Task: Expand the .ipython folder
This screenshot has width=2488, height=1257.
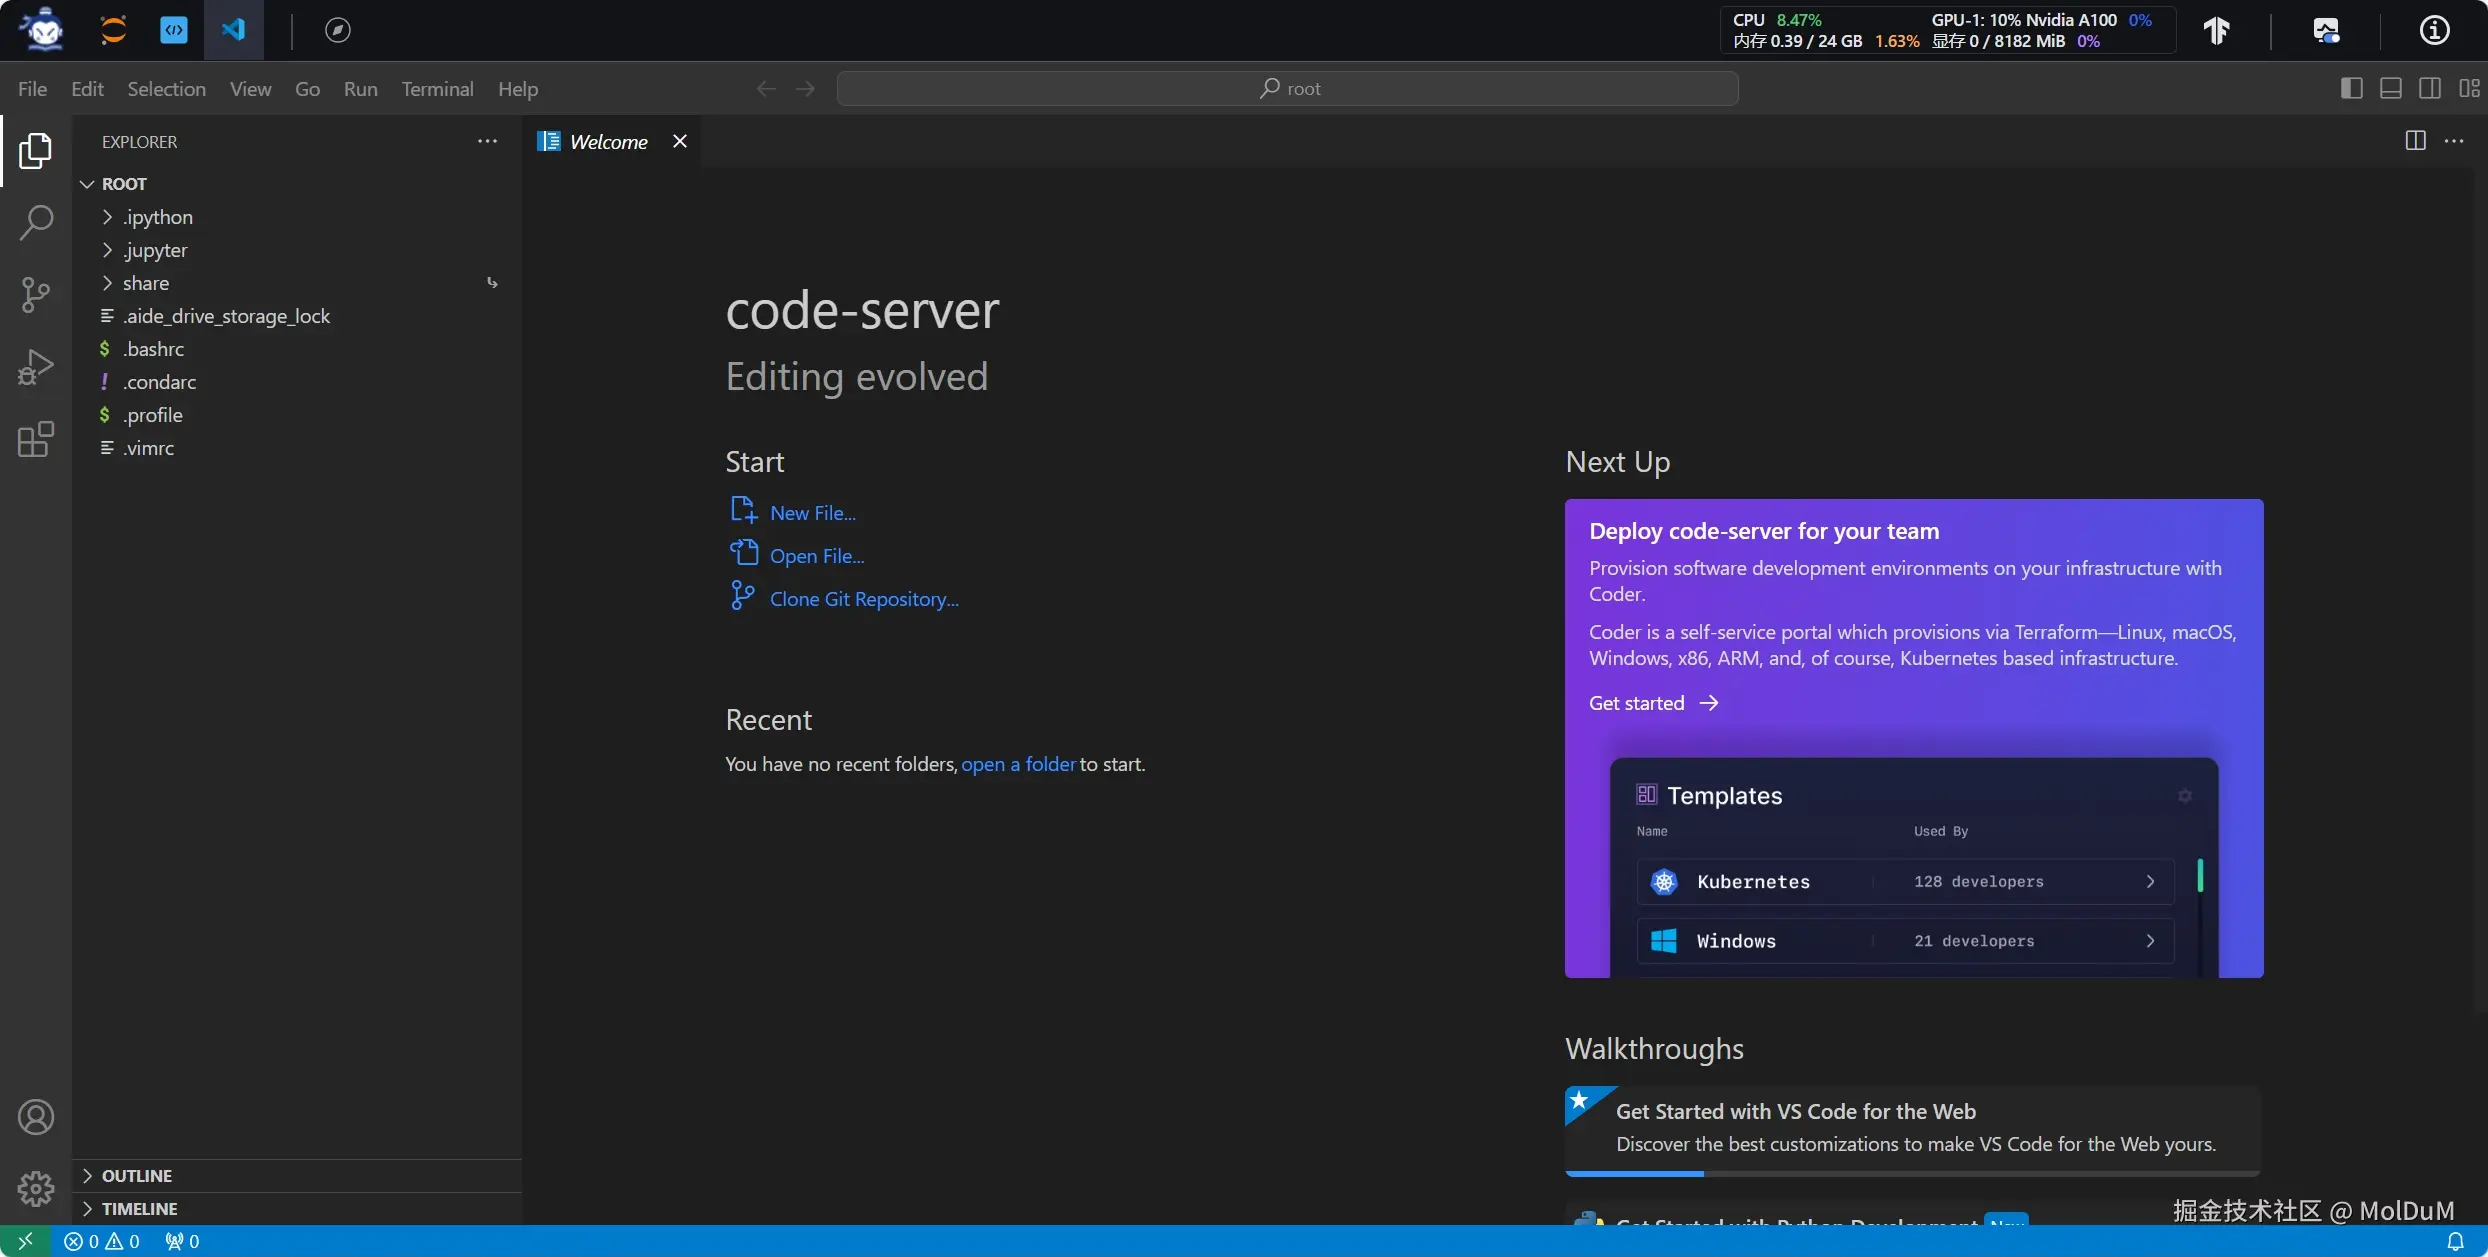Action: [158, 217]
